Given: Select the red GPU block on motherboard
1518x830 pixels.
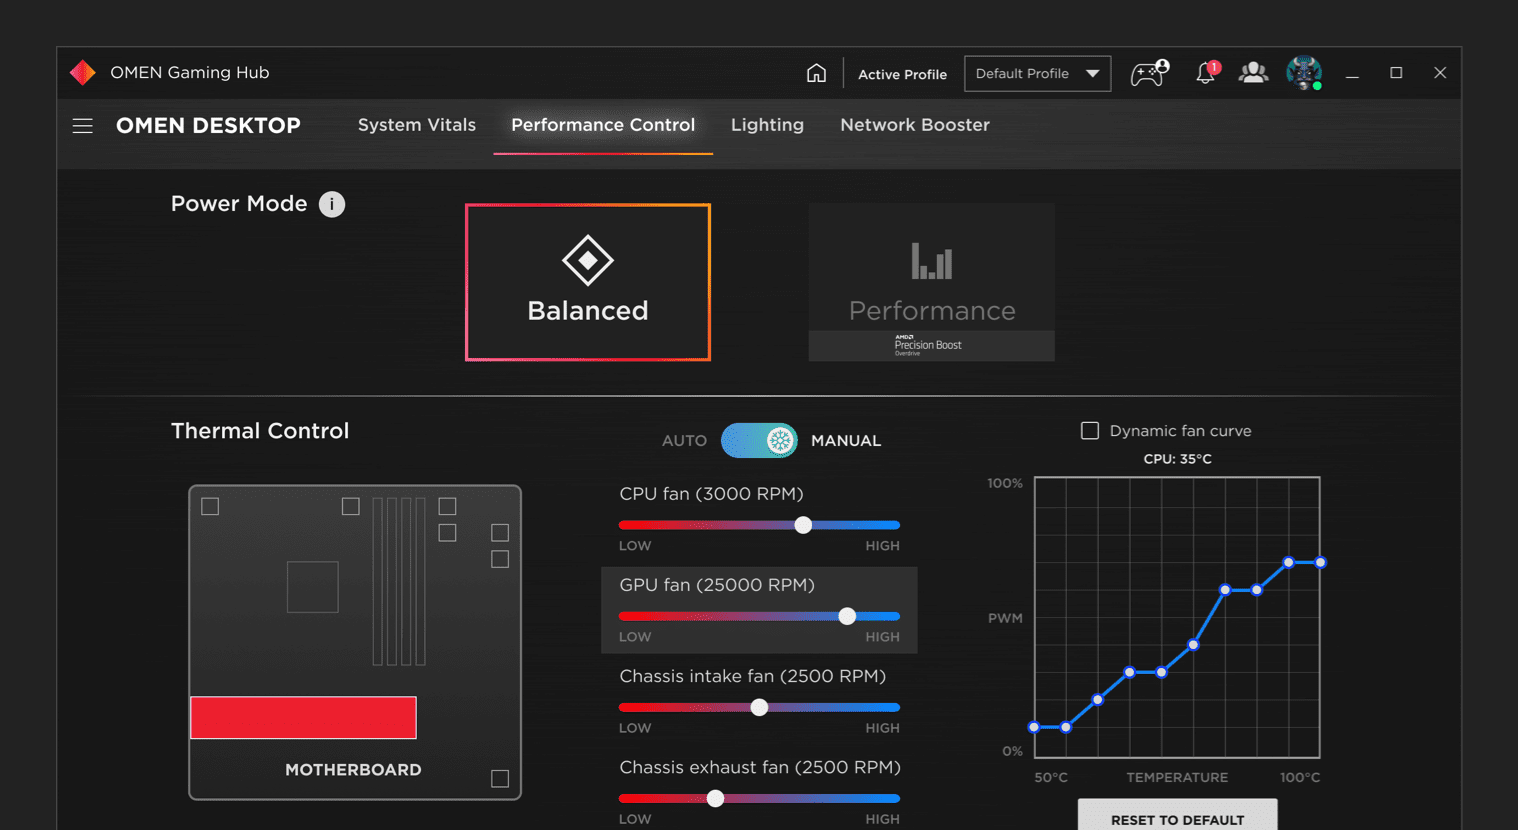Looking at the screenshot, I should [x=303, y=718].
